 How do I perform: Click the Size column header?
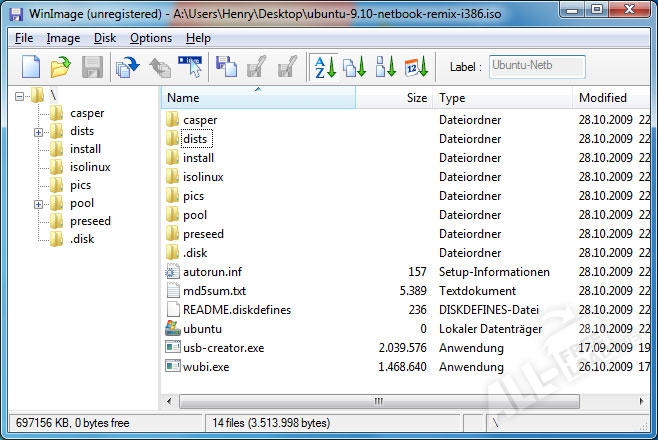click(x=417, y=98)
